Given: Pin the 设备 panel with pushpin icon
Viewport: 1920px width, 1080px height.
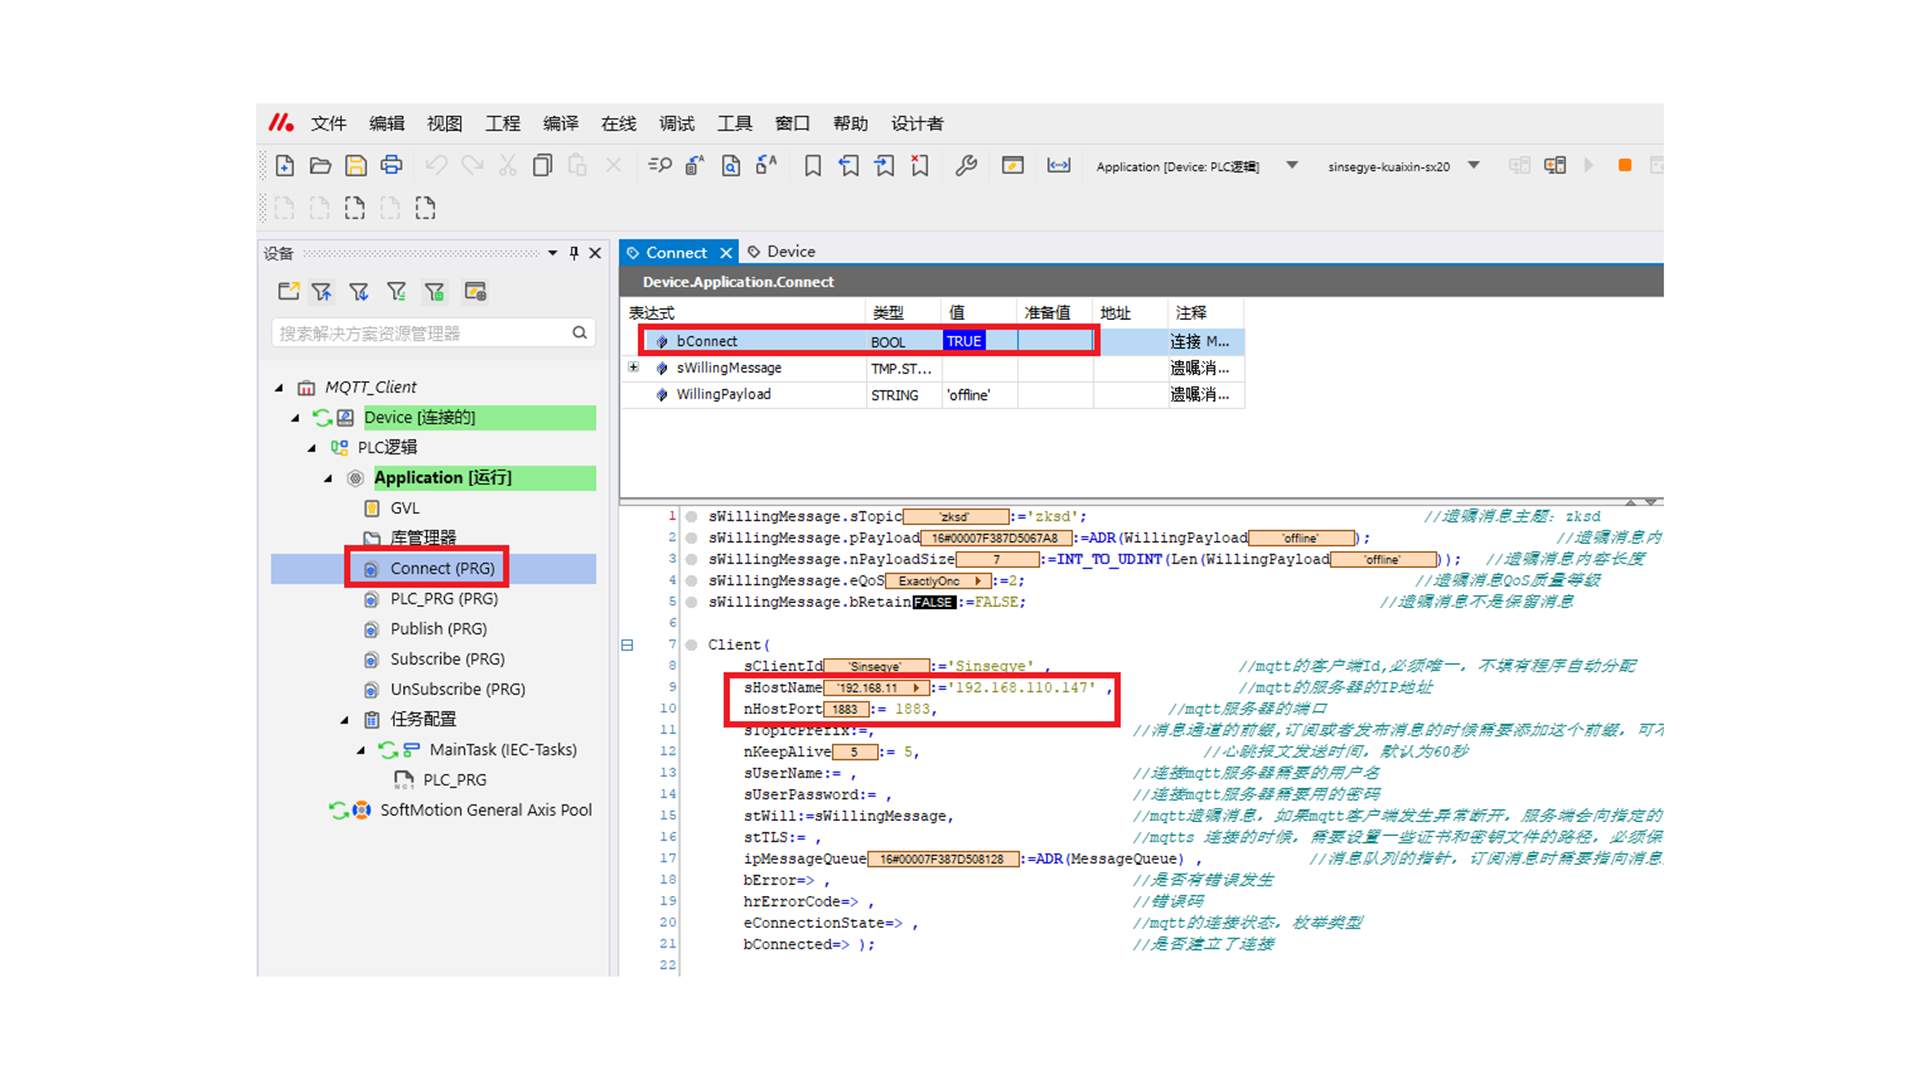Looking at the screenshot, I should (x=574, y=253).
